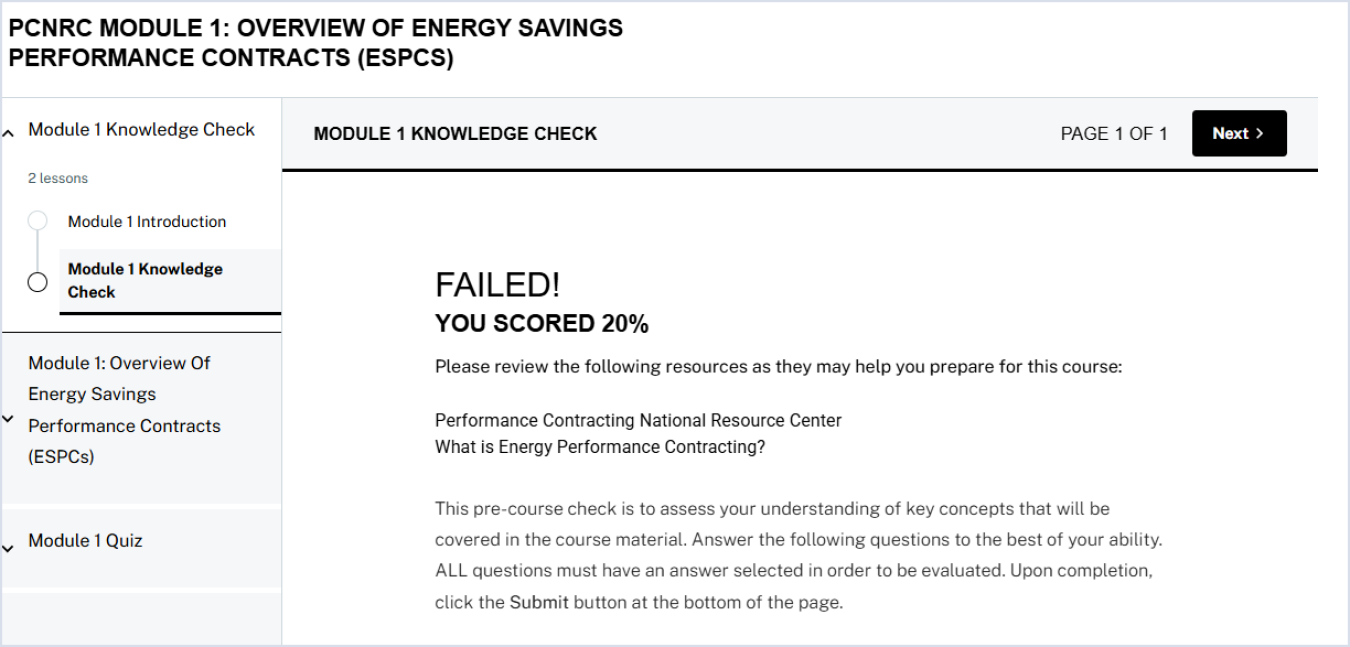Click the PCNRC Module 1 course title
The height and width of the screenshot is (647, 1350).
tap(316, 43)
